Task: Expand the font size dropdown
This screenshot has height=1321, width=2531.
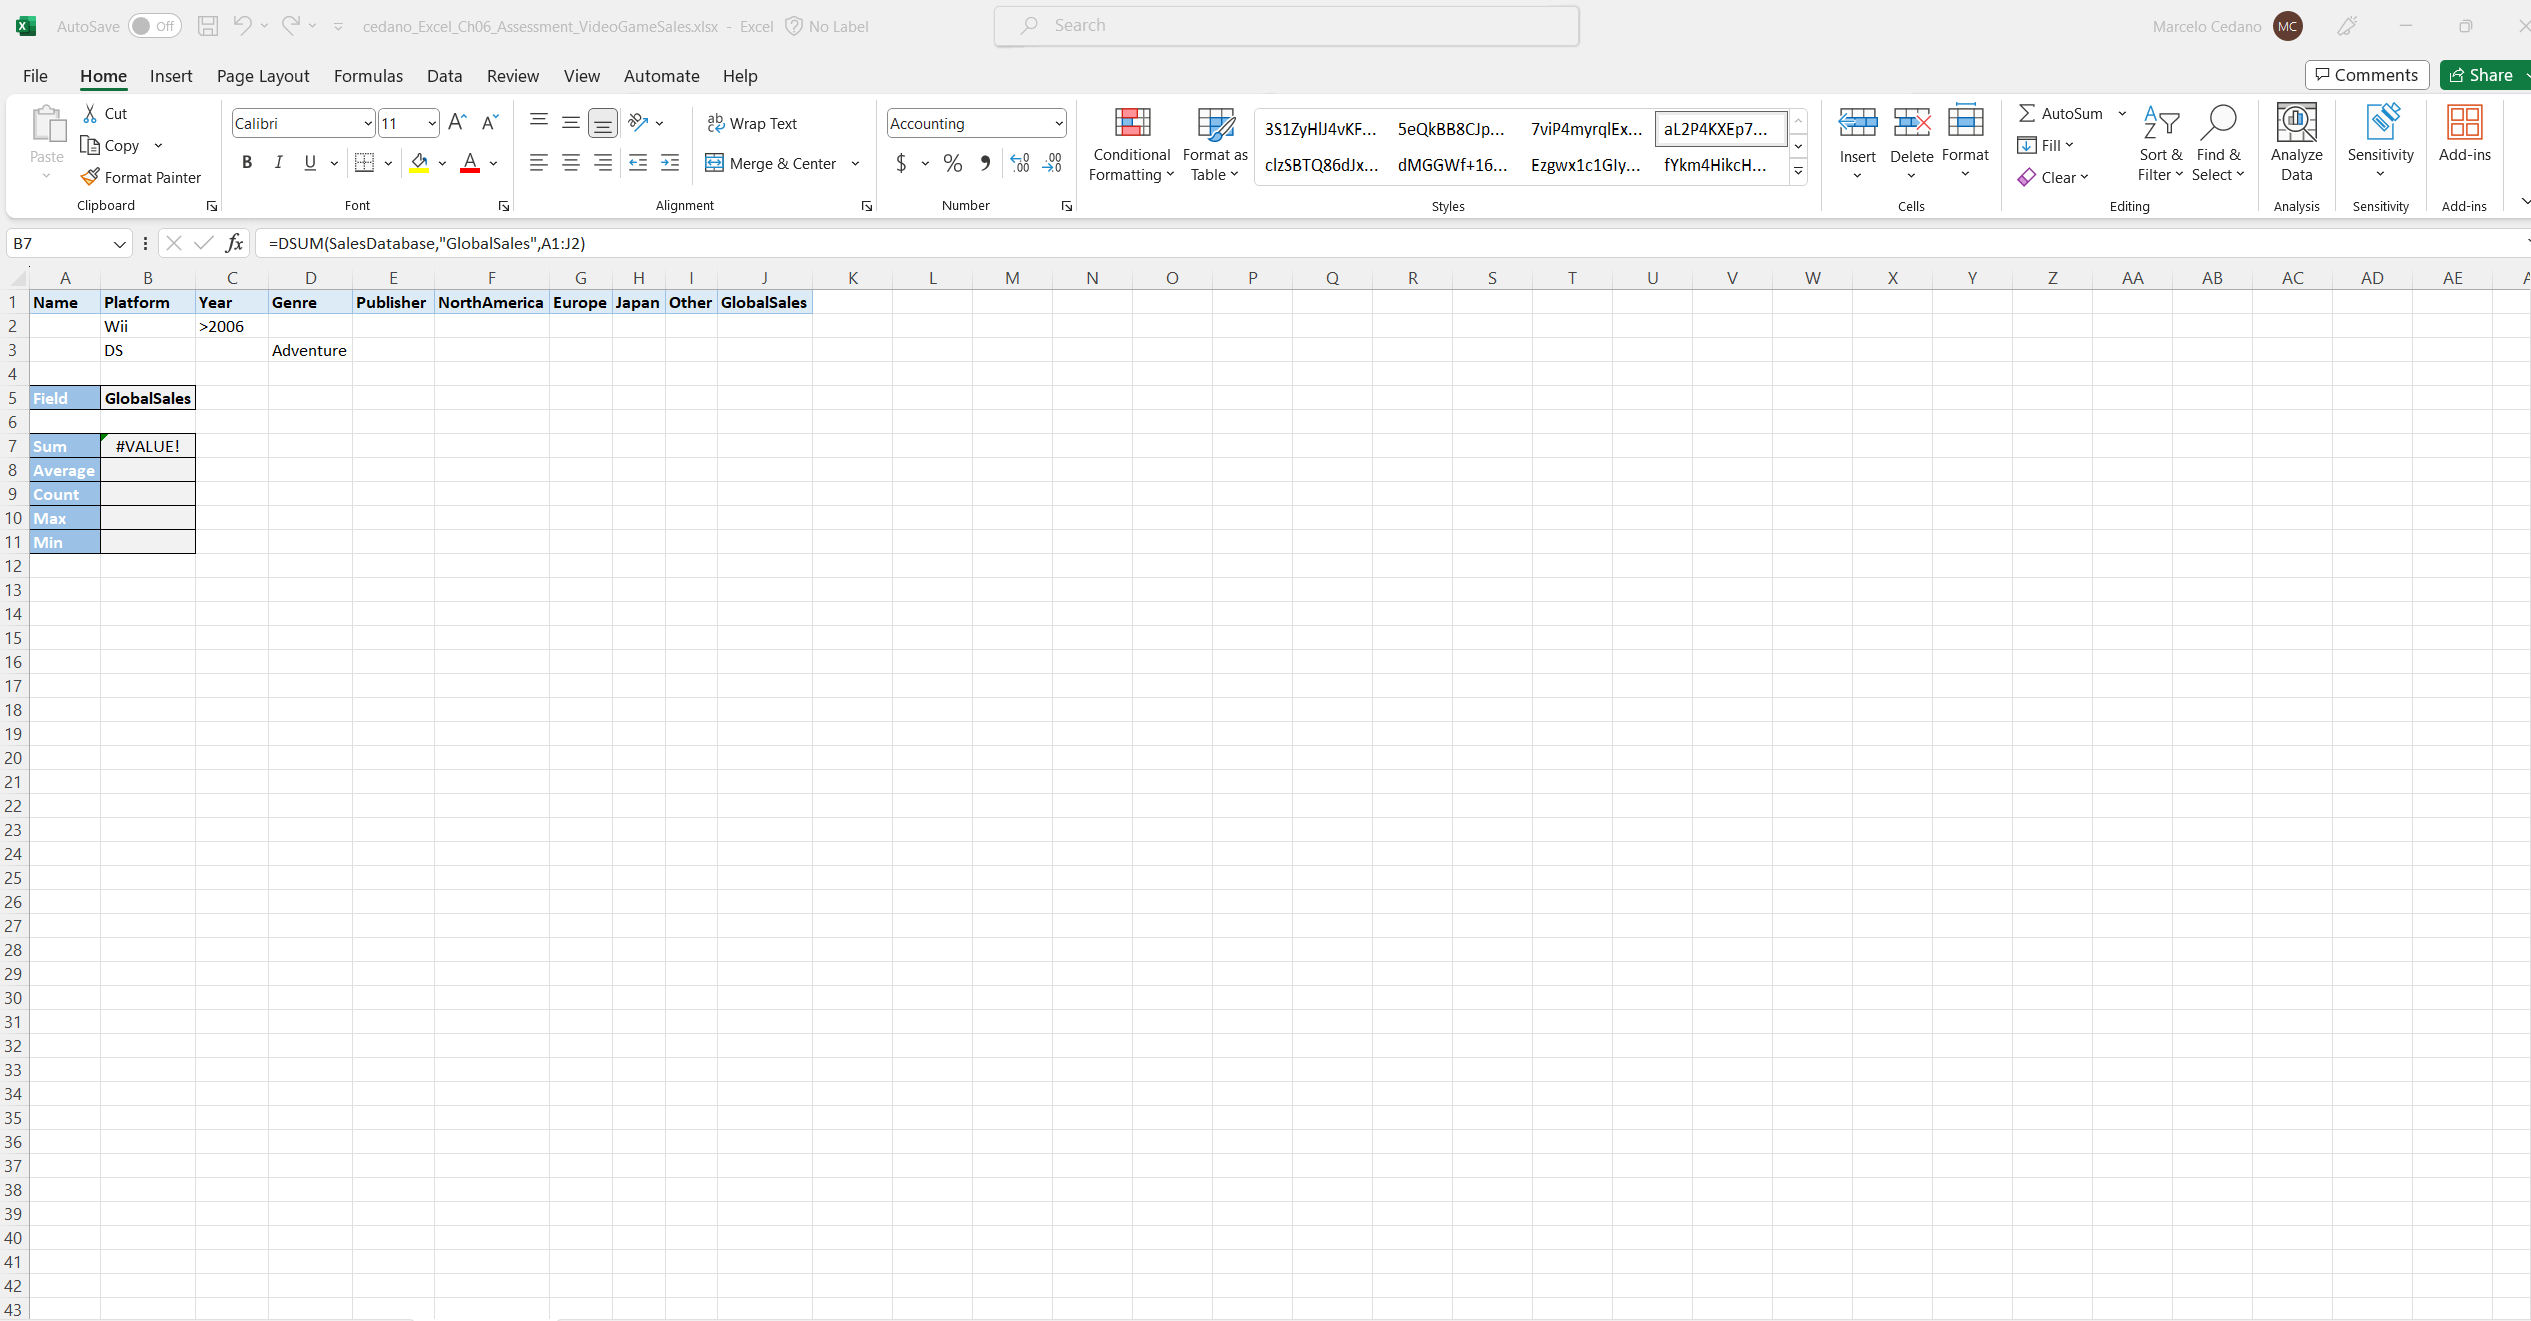Action: coord(432,123)
